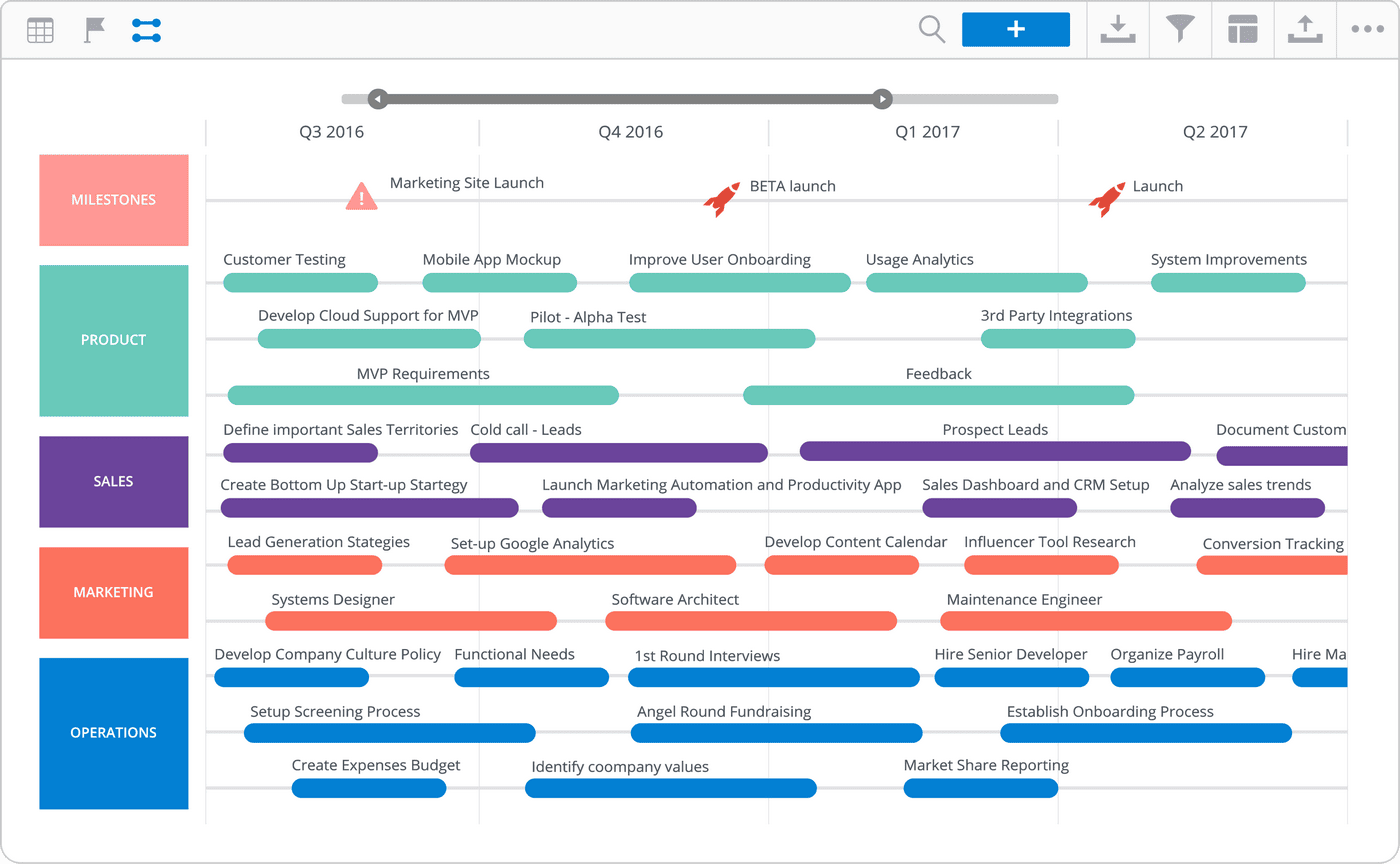Select the OPERATIONS lane header
The width and height of the screenshot is (1400, 864).
coord(114,733)
